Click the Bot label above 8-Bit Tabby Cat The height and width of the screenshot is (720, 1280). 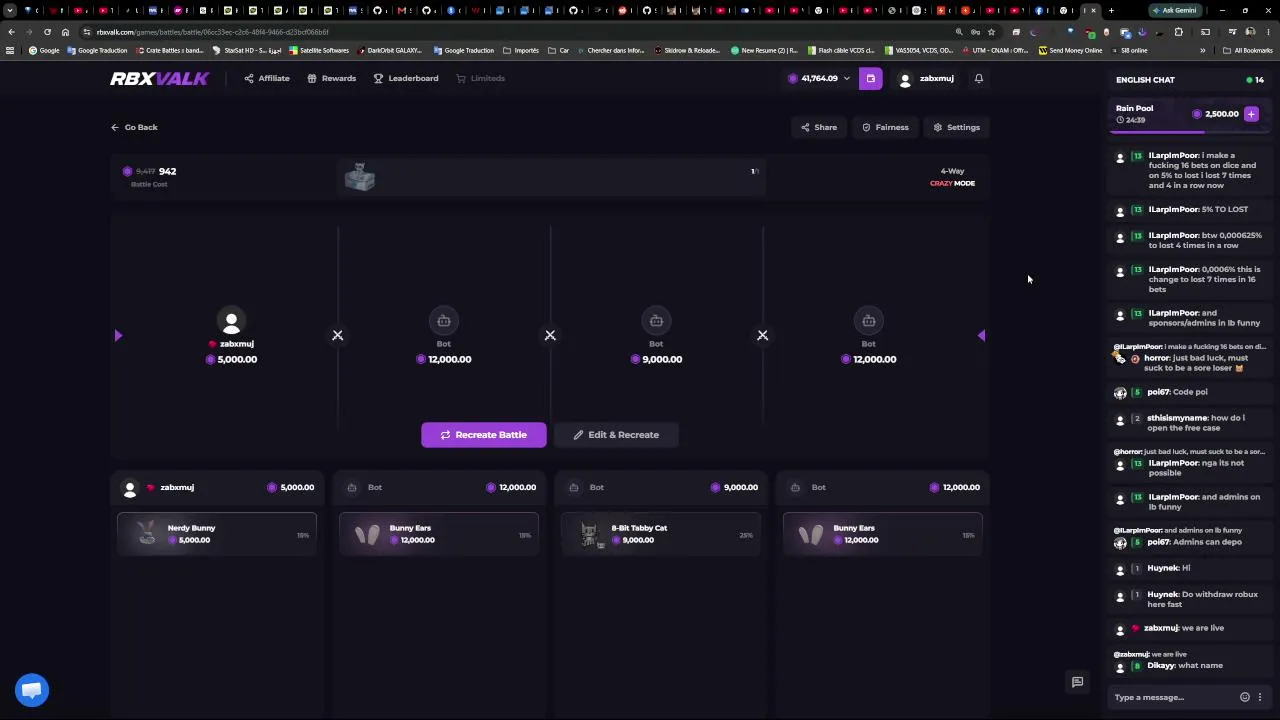596,487
